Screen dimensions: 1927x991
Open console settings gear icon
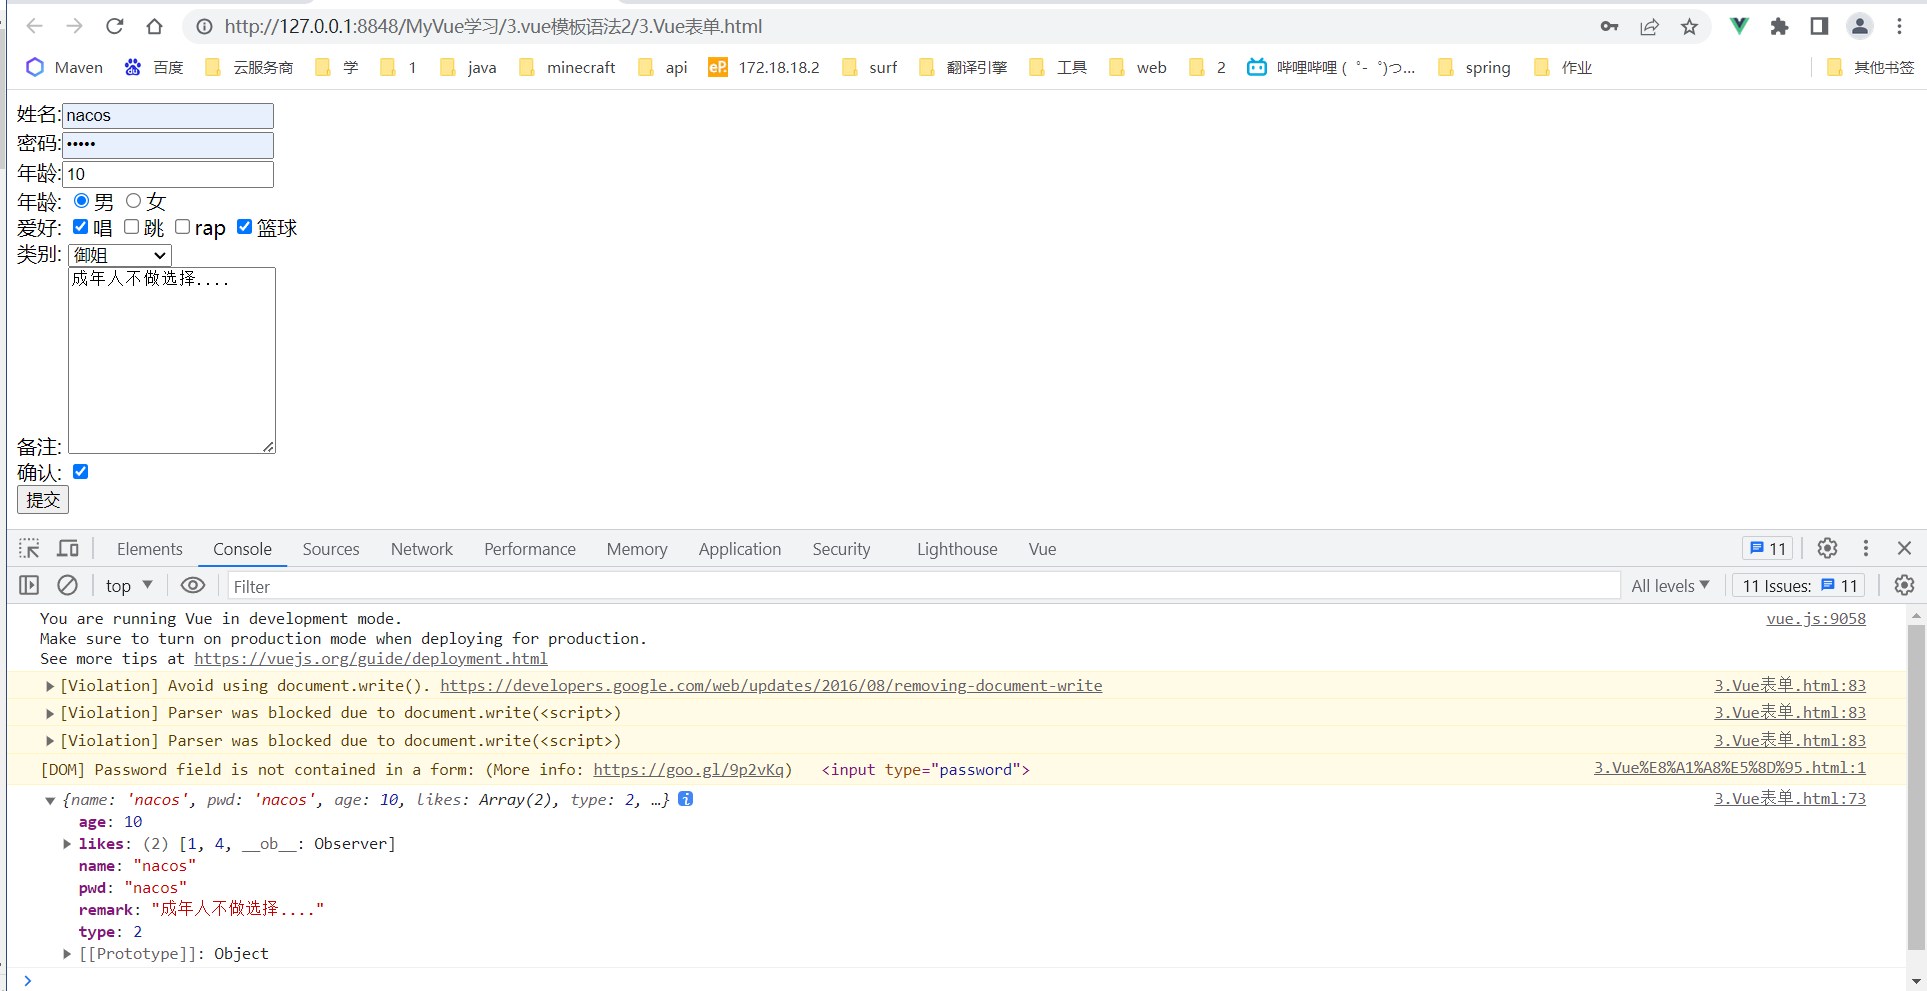tap(1904, 585)
